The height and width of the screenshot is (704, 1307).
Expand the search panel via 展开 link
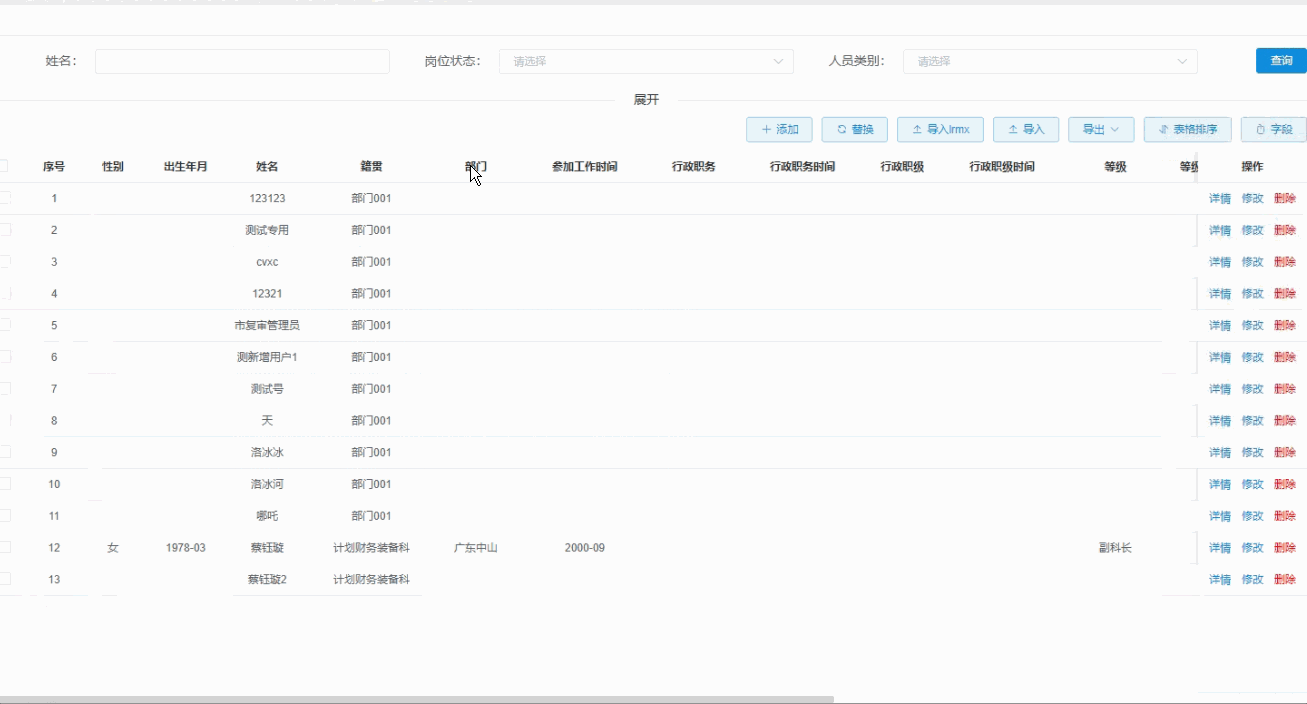coord(646,99)
